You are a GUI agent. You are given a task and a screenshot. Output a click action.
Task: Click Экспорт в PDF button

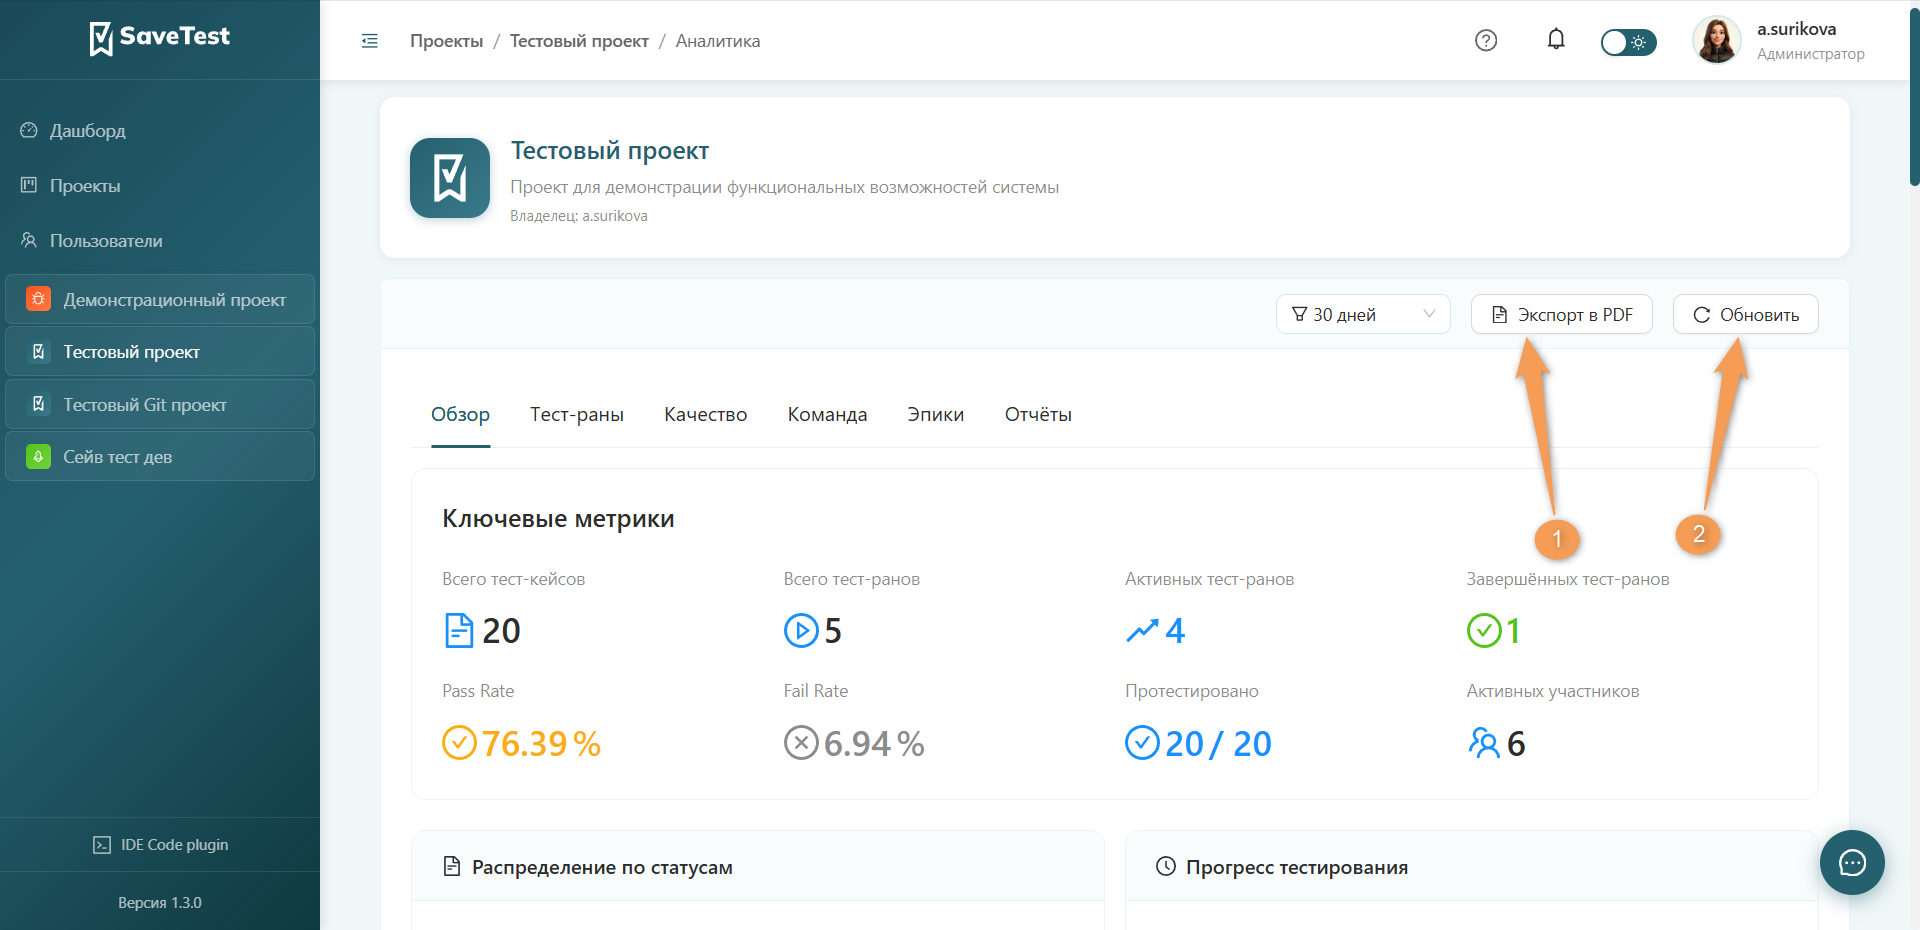click(x=1561, y=314)
